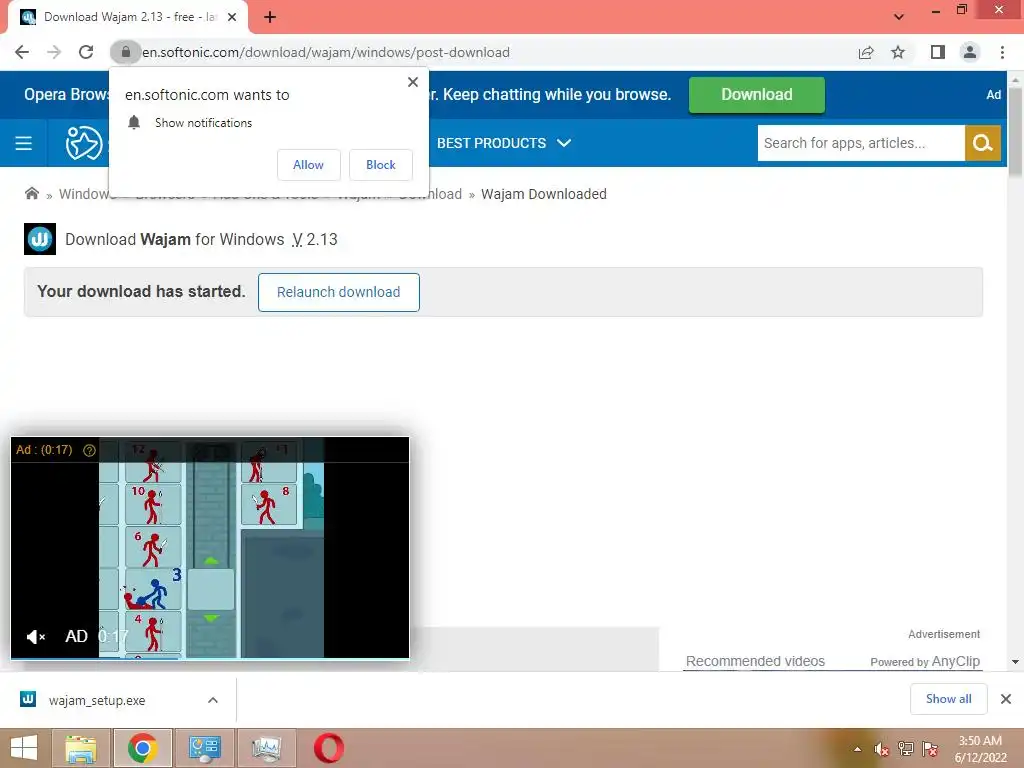Show hidden system tray icons
The width and height of the screenshot is (1024, 768).
857,749
